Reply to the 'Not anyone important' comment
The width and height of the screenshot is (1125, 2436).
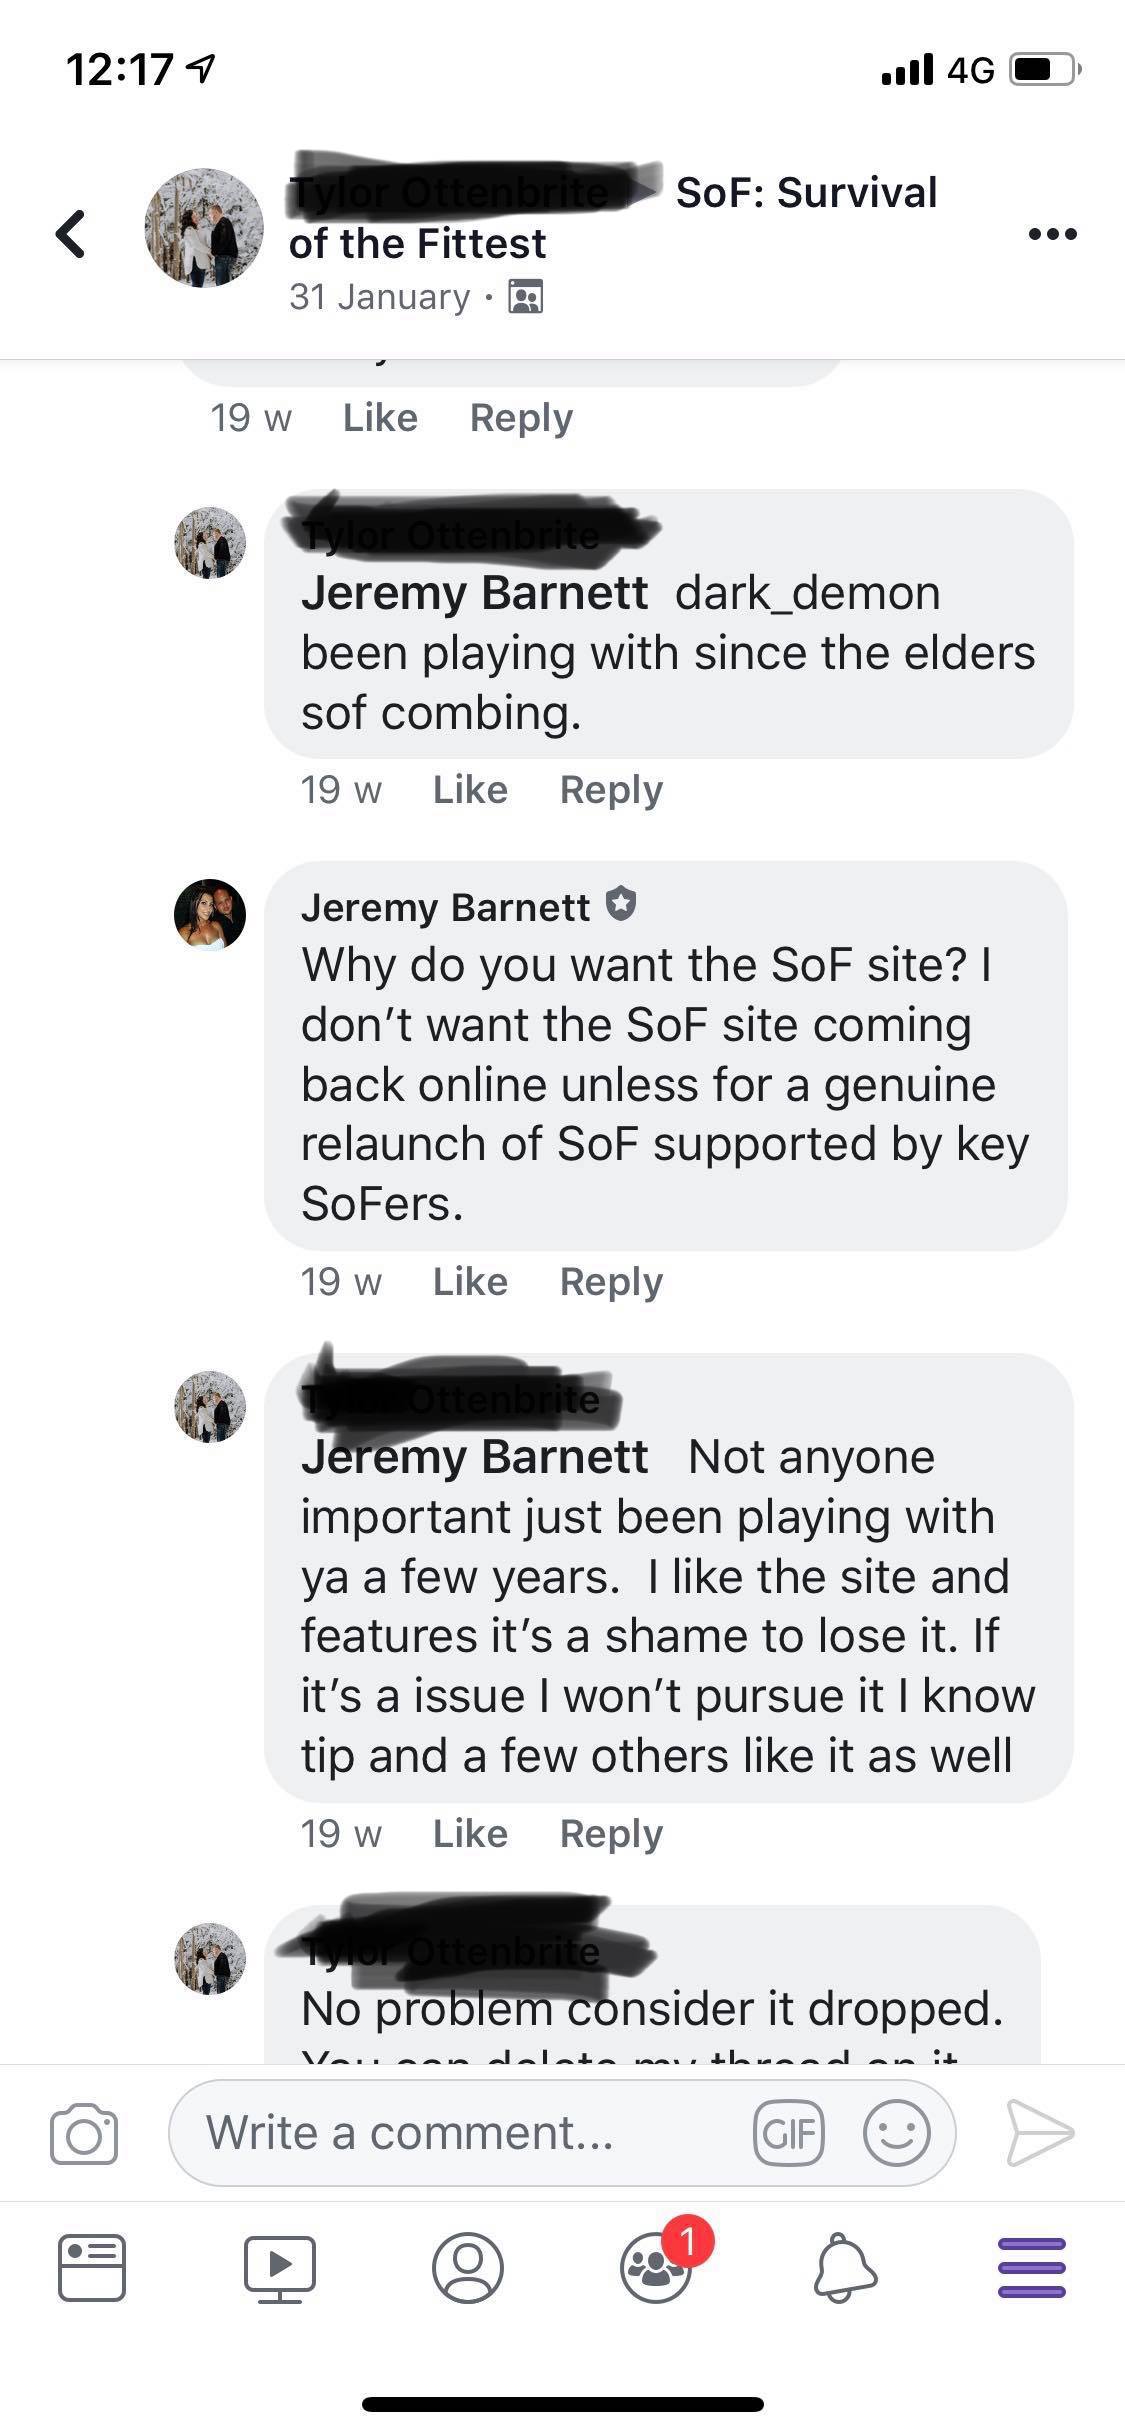[611, 1834]
